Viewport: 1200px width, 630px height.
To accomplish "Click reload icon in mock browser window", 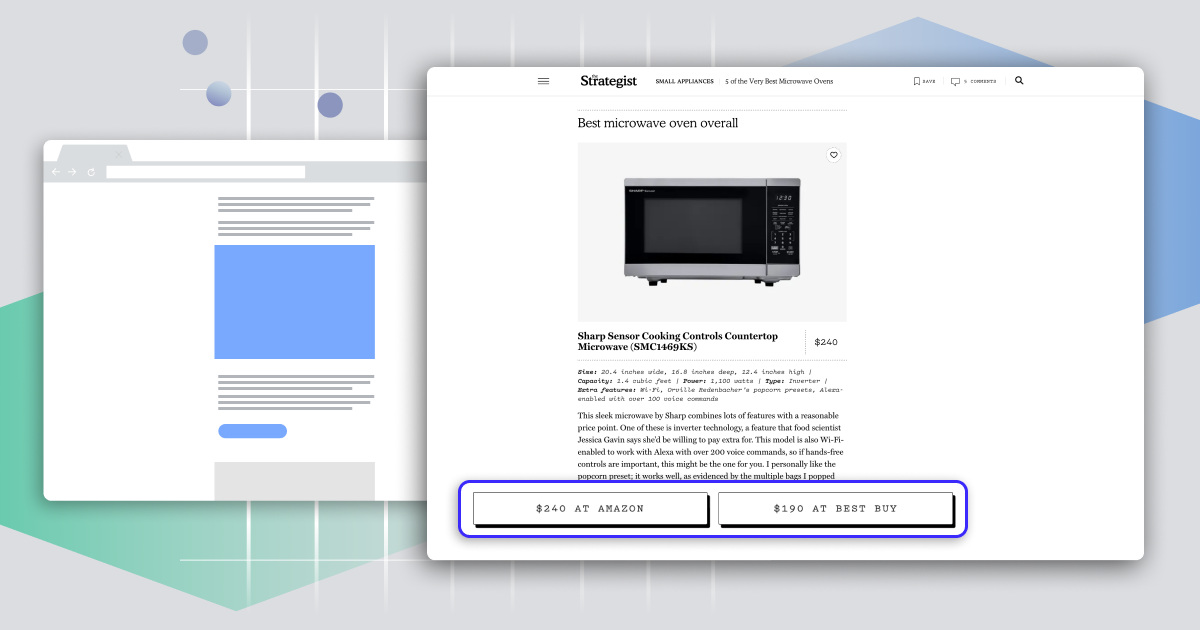I will pyautogui.click(x=91, y=172).
